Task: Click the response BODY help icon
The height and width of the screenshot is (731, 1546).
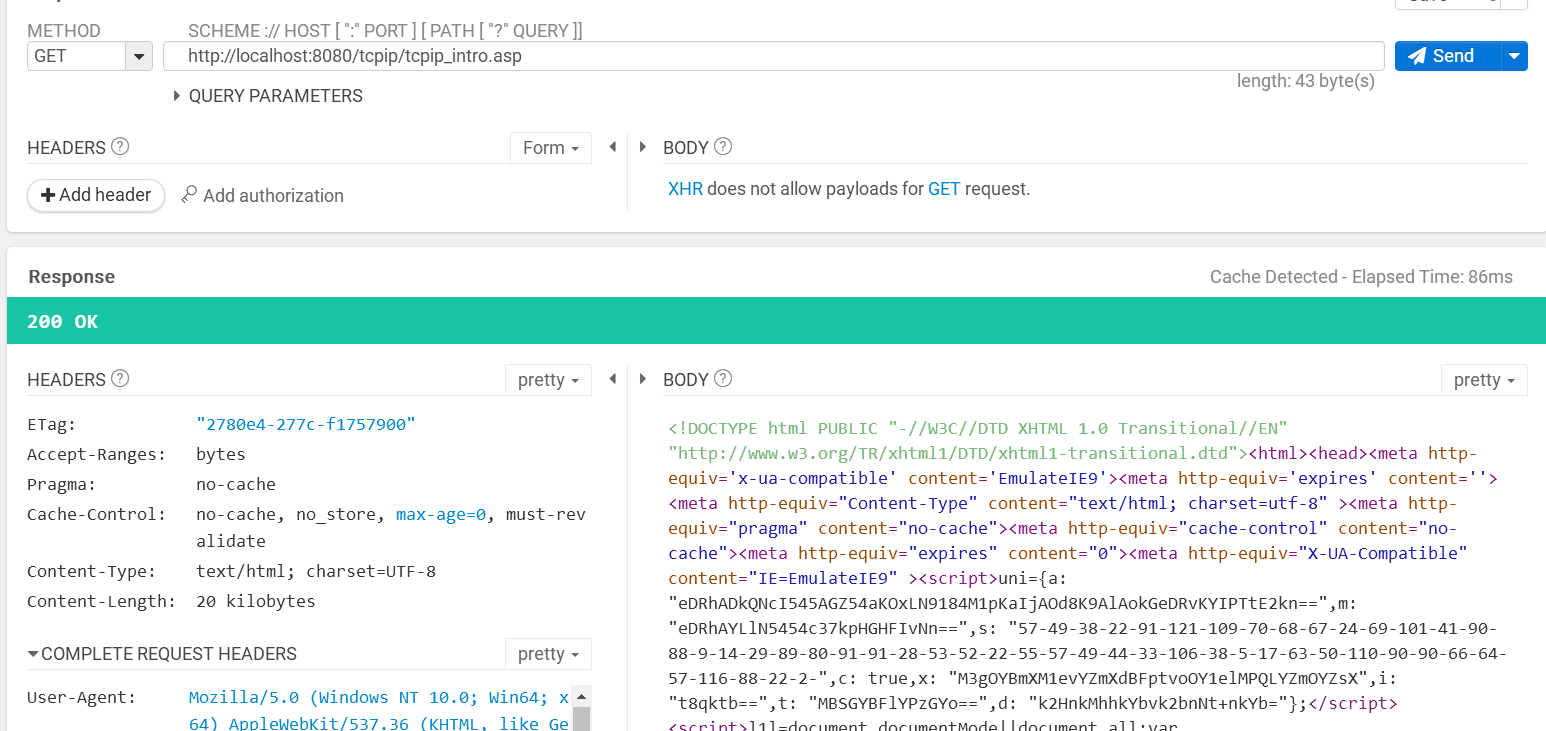Action: pos(723,379)
